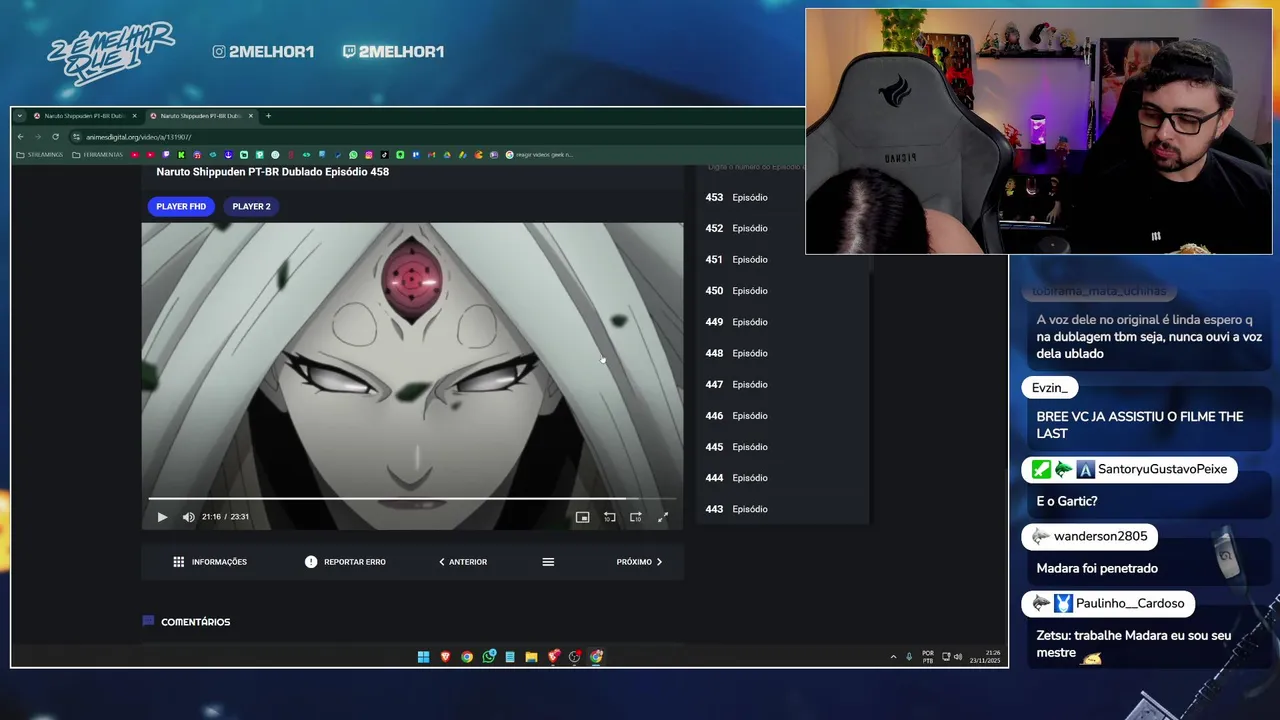This screenshot has width=1280, height=720.
Task: Go to ANTERIOR episode
Action: click(x=463, y=562)
